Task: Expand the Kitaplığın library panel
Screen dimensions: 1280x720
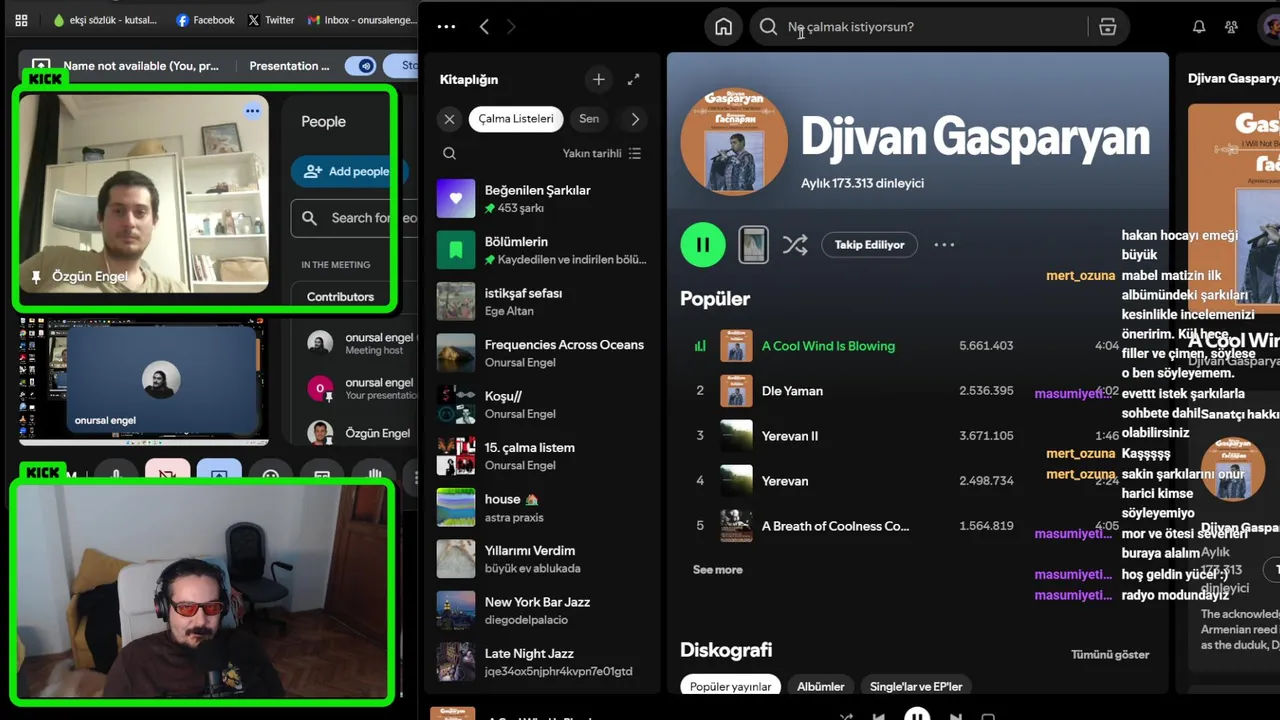Action: (x=633, y=79)
